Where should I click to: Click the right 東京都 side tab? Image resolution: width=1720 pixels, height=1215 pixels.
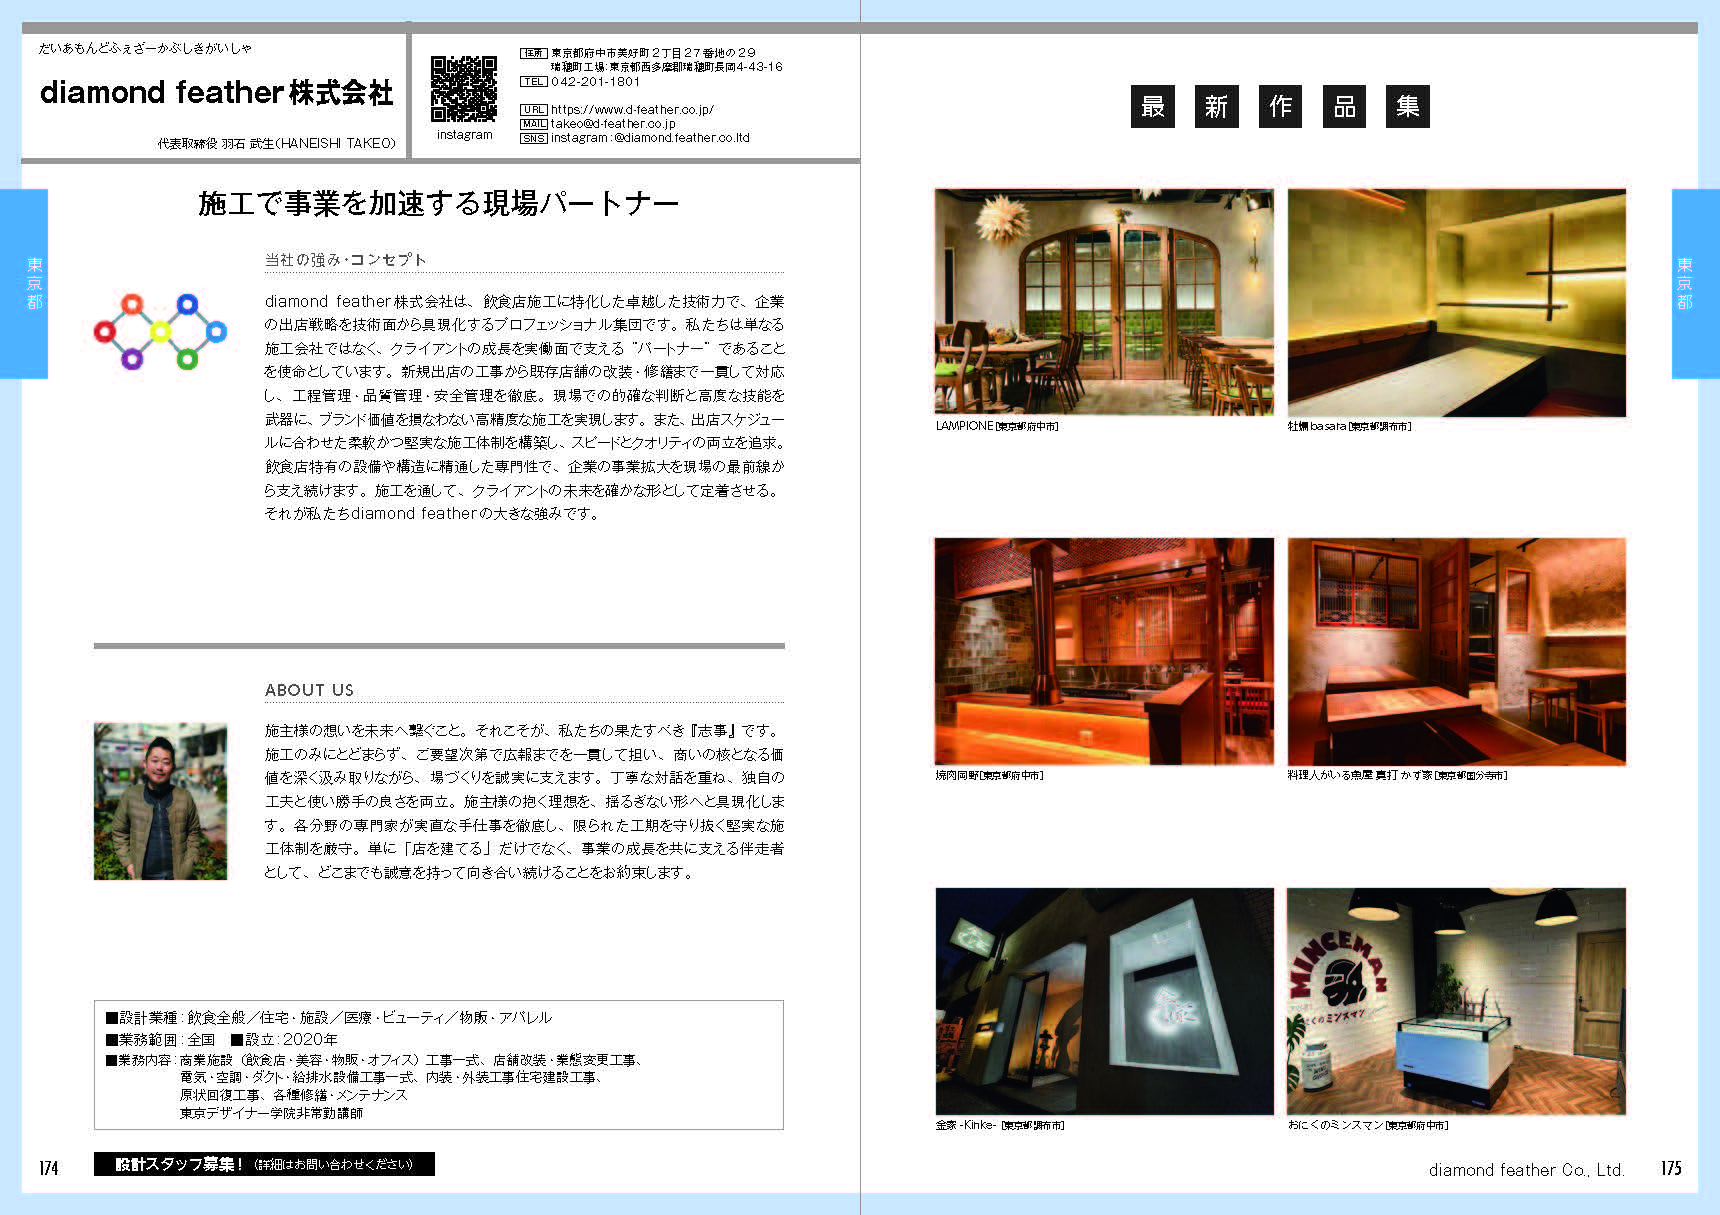(x=1695, y=284)
